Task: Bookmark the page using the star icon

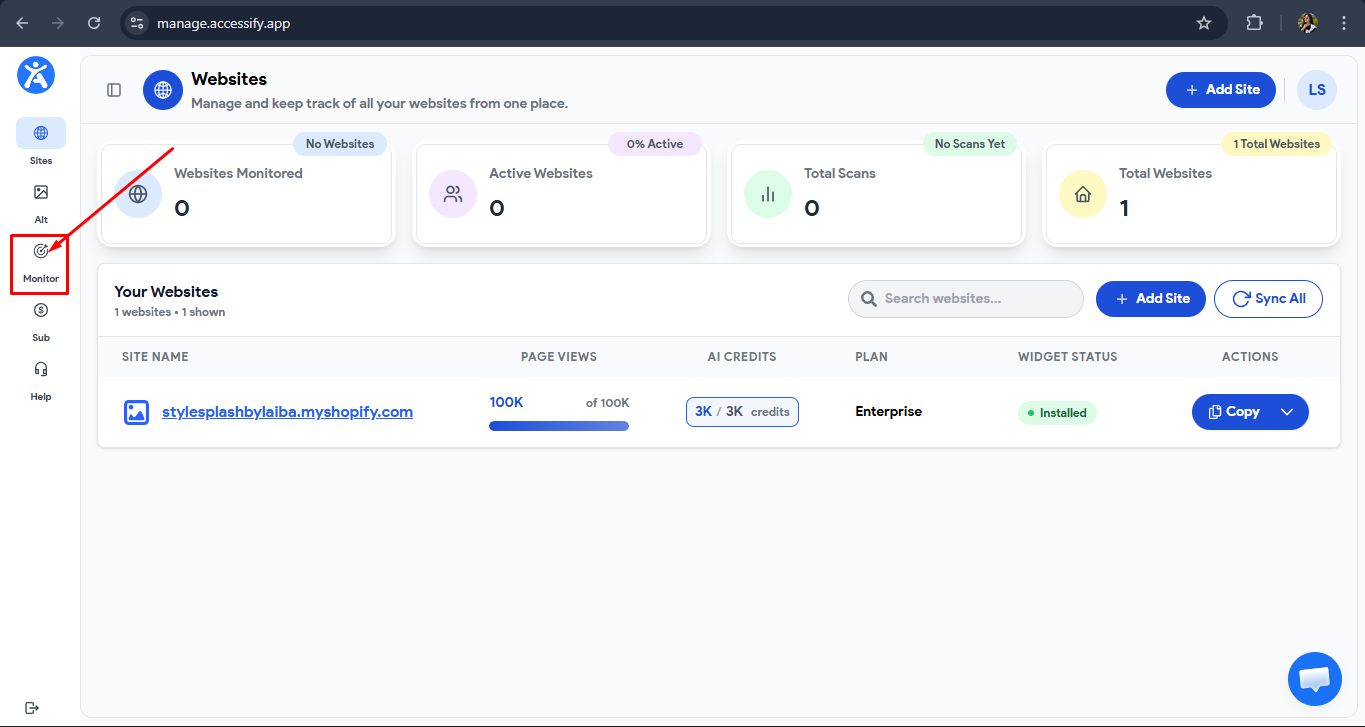Action: (x=1204, y=22)
